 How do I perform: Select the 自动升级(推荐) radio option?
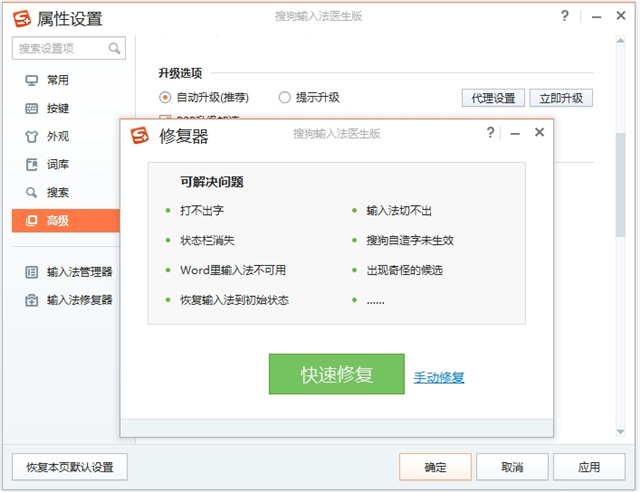coord(165,98)
